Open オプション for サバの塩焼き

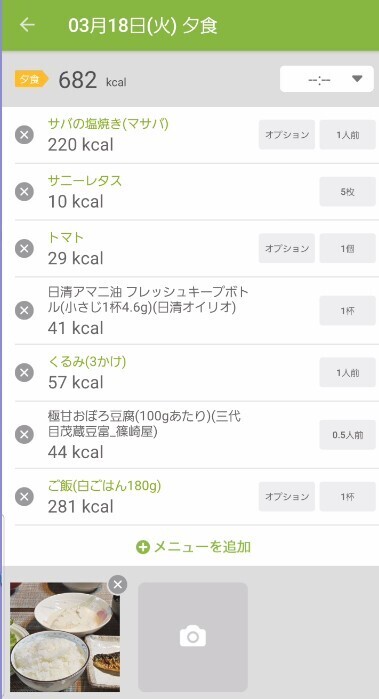[287, 135]
